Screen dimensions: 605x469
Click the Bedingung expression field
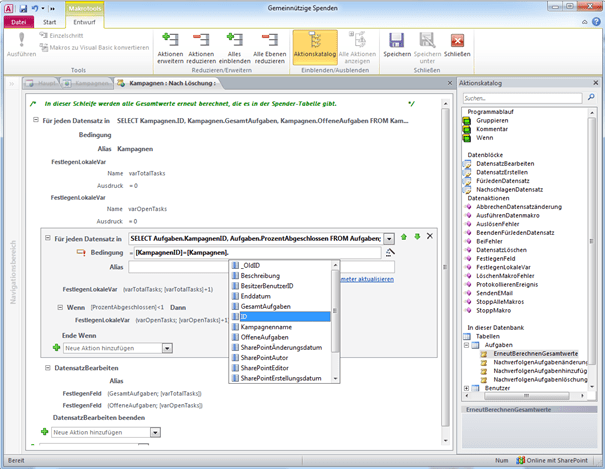[x=257, y=253]
